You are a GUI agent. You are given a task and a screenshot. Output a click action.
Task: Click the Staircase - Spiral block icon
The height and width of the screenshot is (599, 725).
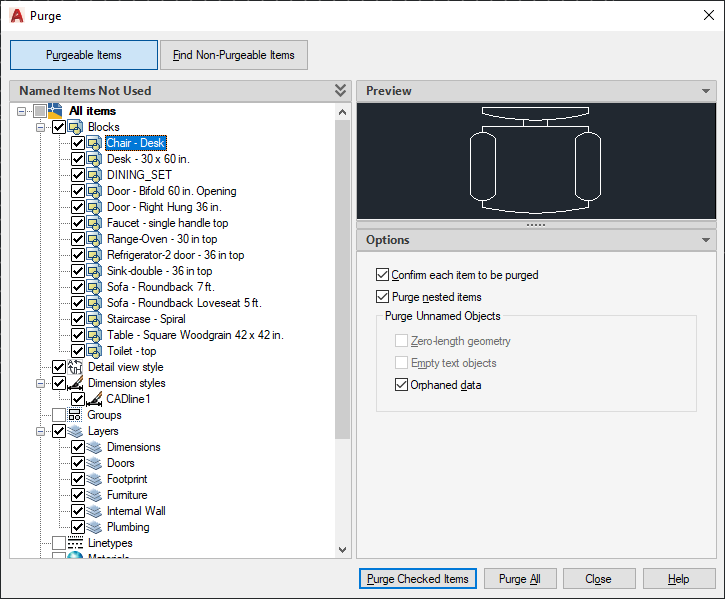(94, 319)
